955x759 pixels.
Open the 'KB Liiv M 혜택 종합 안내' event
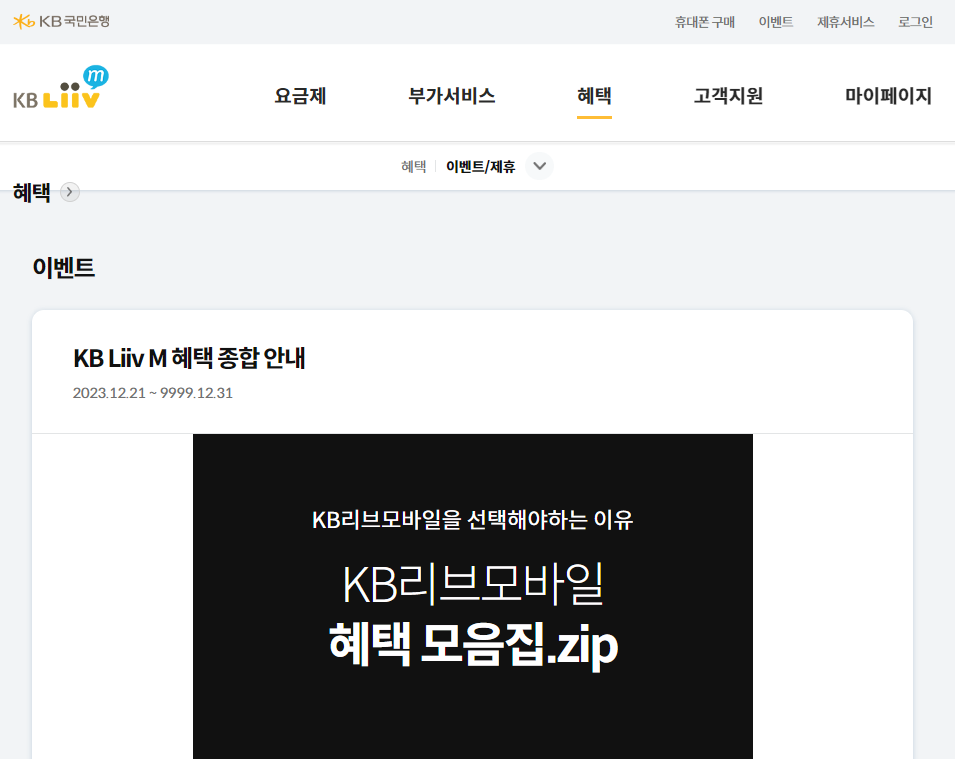tap(191, 359)
